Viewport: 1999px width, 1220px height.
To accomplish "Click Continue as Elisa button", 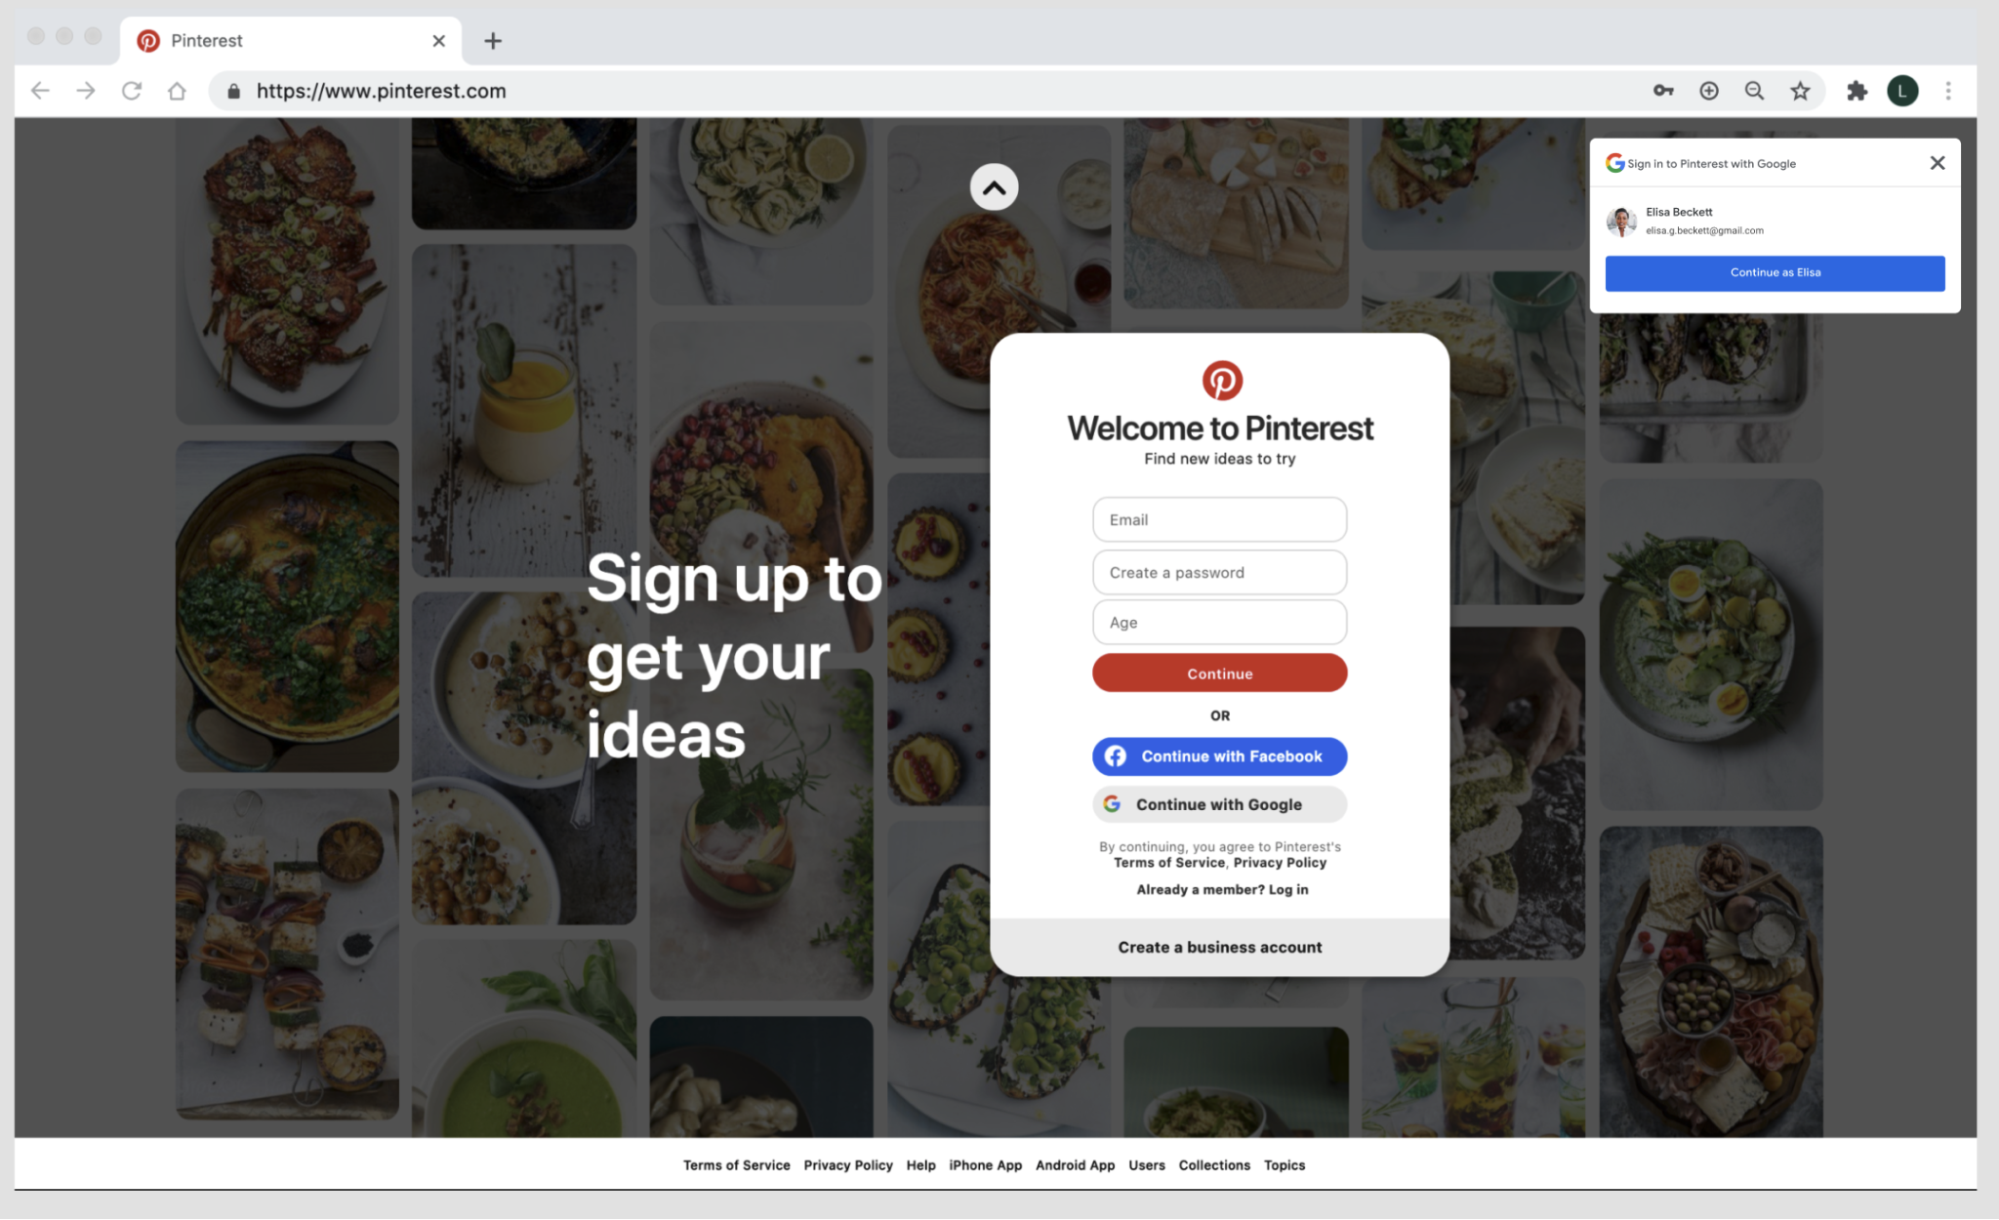I will point(1775,271).
